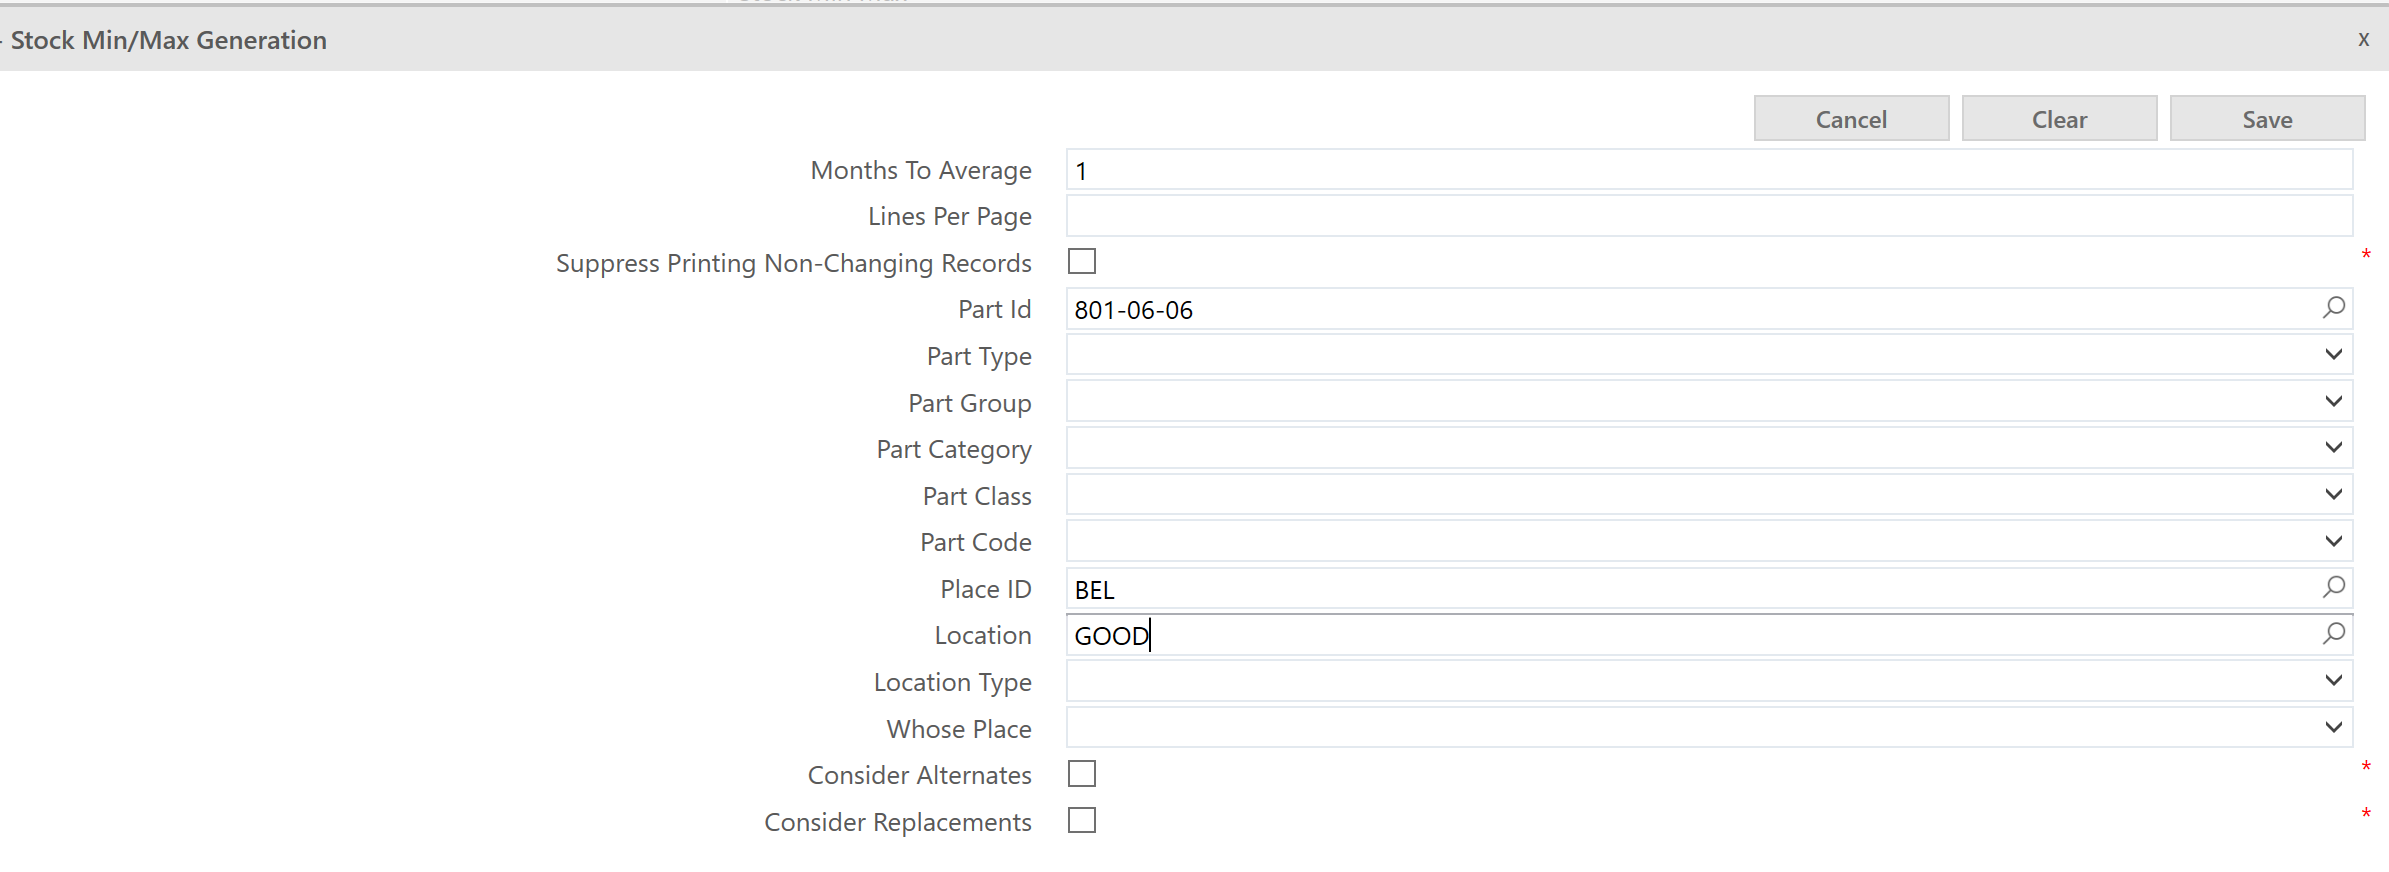The height and width of the screenshot is (872, 2389).
Task: Enable Consider Replacements checkbox
Action: click(1082, 820)
